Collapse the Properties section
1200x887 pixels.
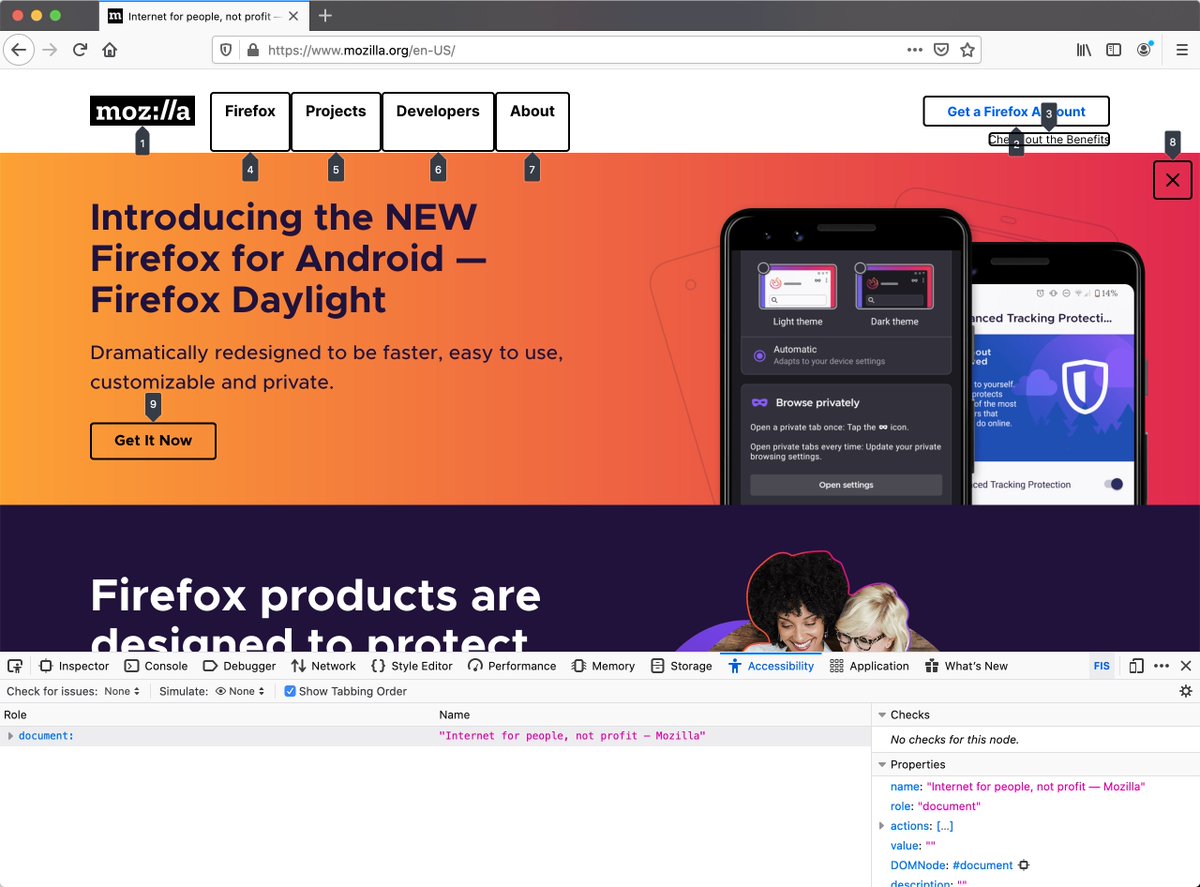point(882,764)
